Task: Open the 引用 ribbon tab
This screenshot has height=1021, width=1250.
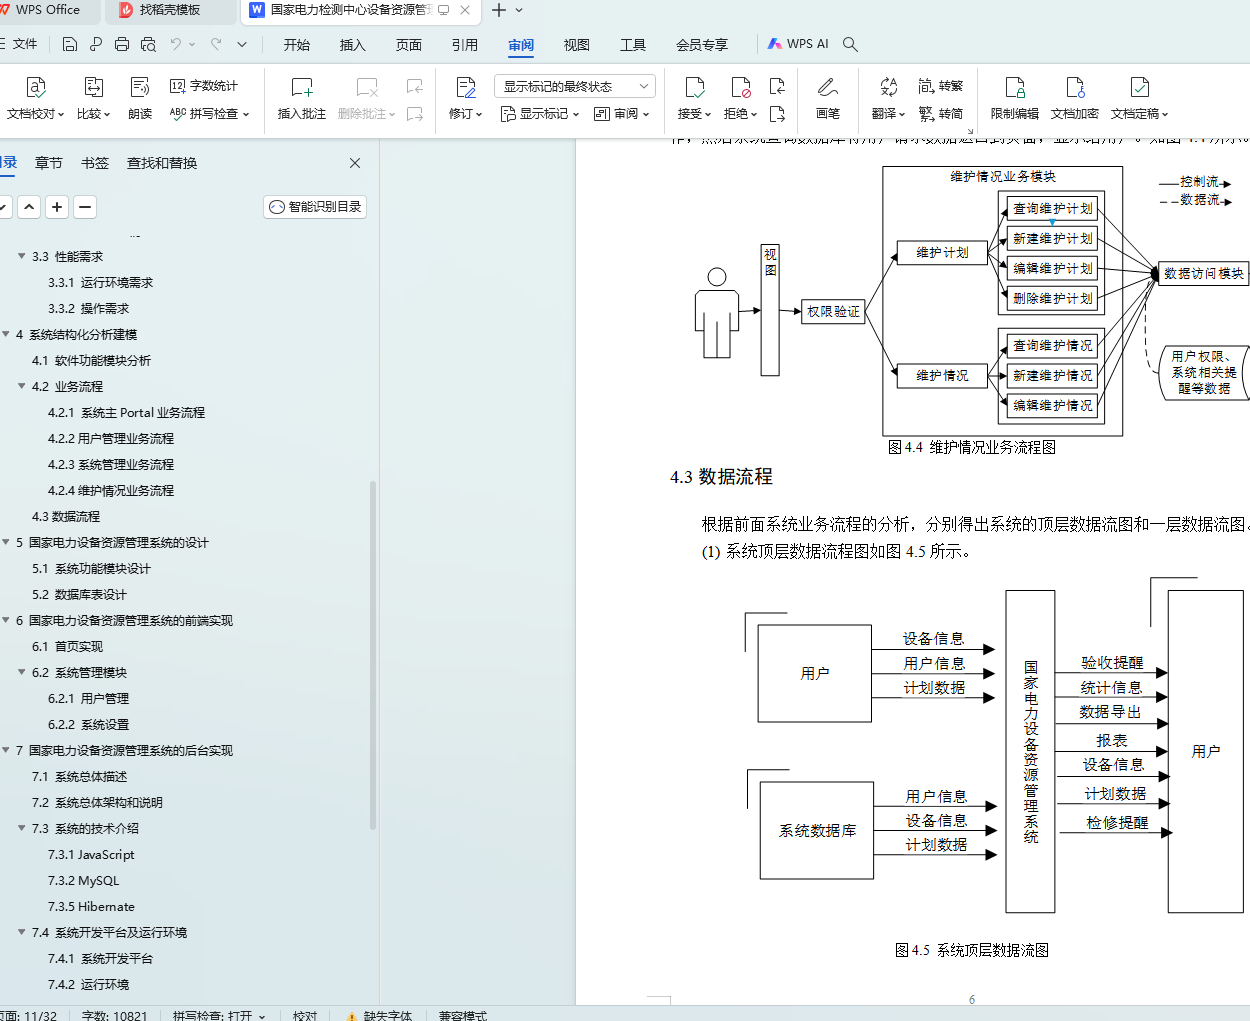Action: 465,45
